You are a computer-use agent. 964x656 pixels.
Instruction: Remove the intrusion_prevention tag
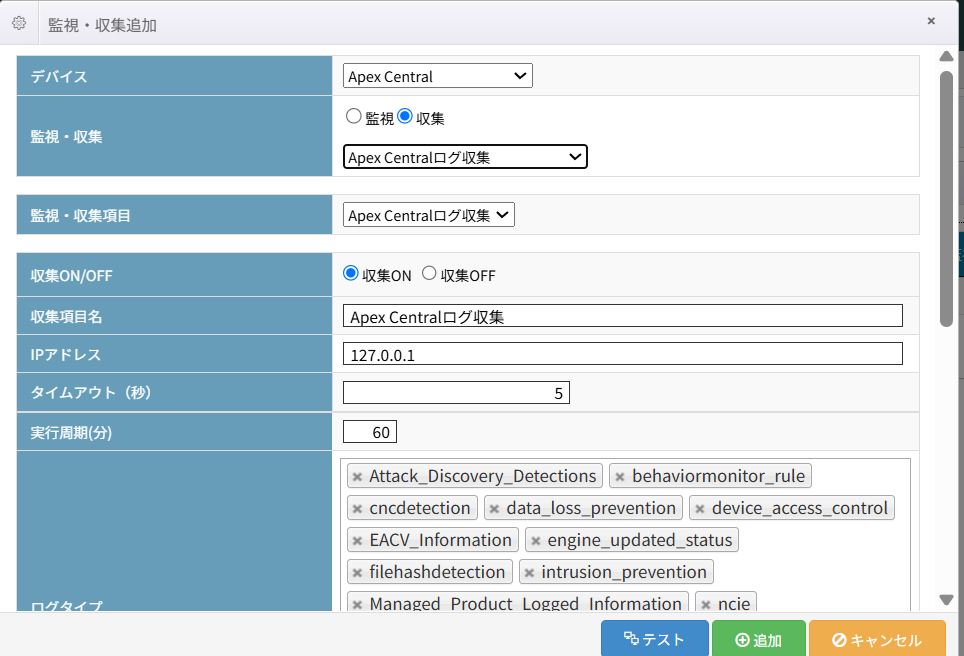coord(529,572)
